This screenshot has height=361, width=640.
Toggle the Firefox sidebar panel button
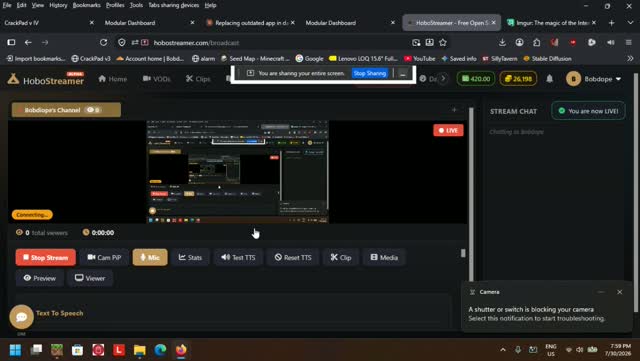(x=11, y=42)
